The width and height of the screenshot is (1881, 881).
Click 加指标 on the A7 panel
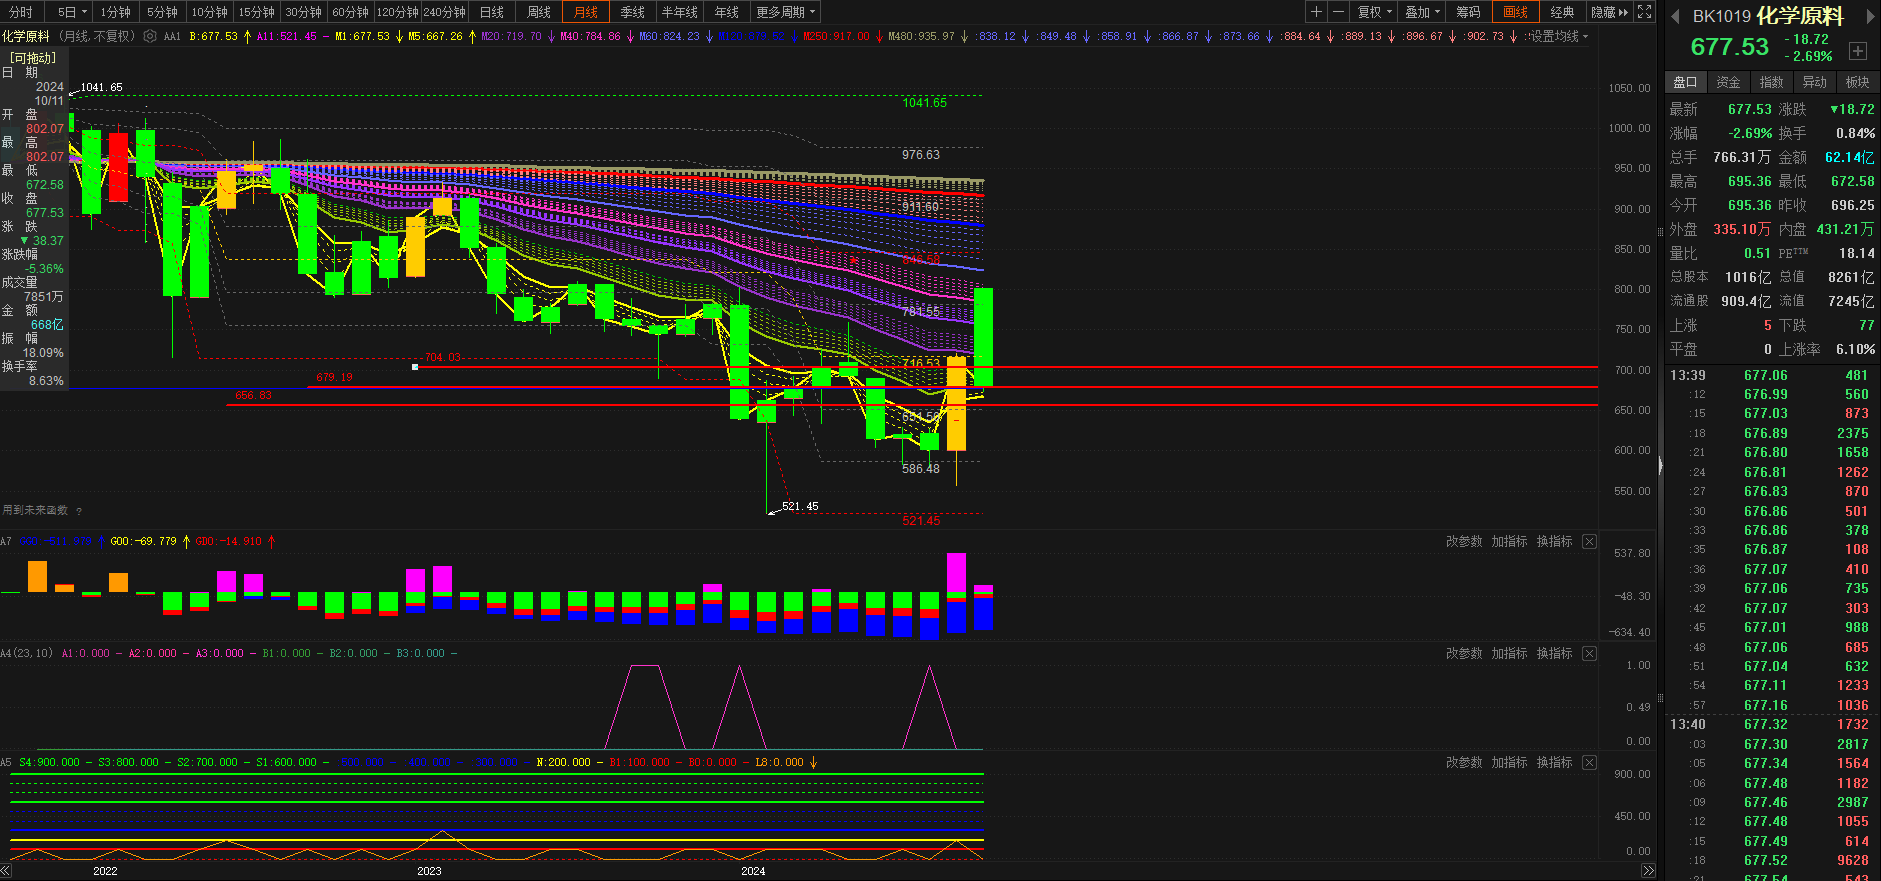coord(1509,541)
